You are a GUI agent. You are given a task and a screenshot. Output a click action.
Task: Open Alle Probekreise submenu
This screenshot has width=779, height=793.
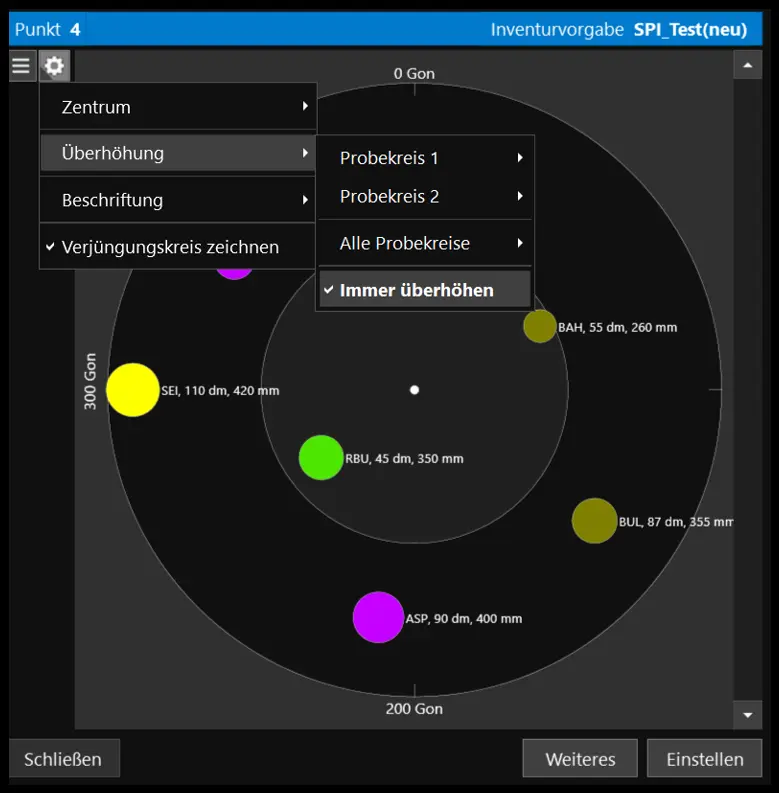tap(425, 243)
